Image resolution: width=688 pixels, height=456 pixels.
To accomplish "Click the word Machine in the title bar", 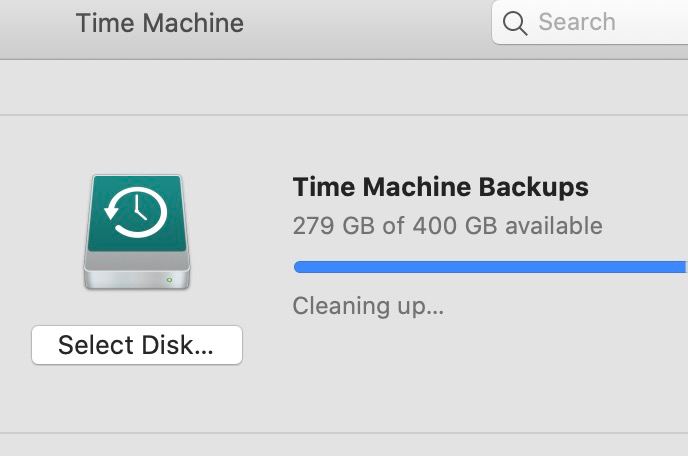I will click(193, 23).
